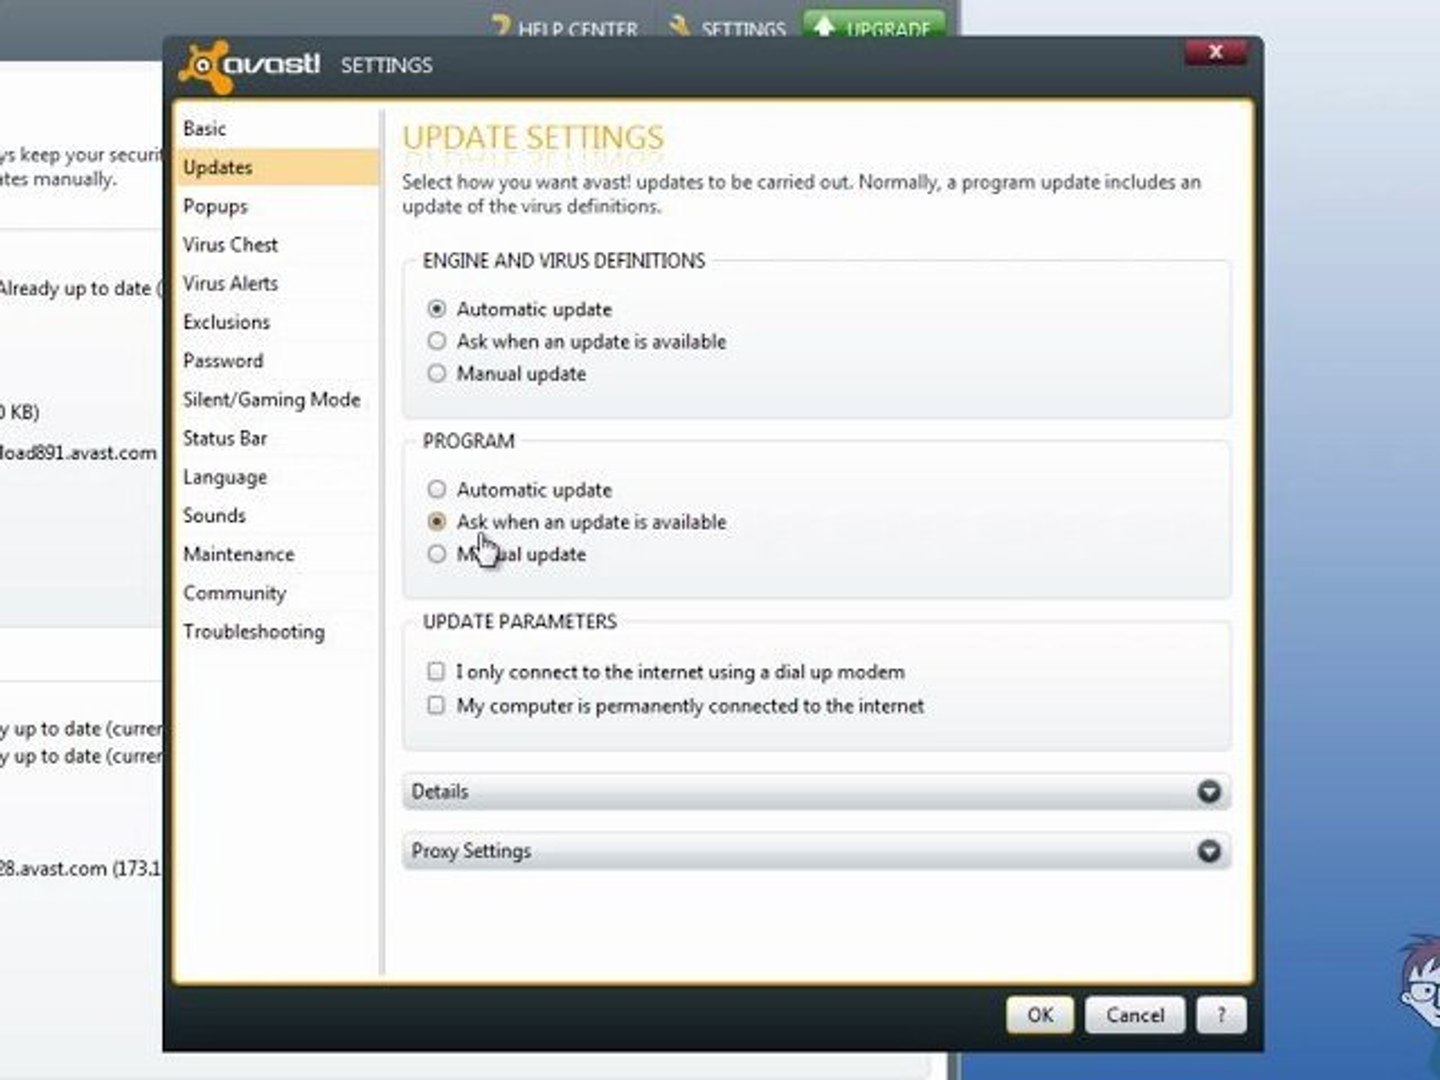
Task: Click the green UPGRADE button
Action: pyautogui.click(x=874, y=25)
